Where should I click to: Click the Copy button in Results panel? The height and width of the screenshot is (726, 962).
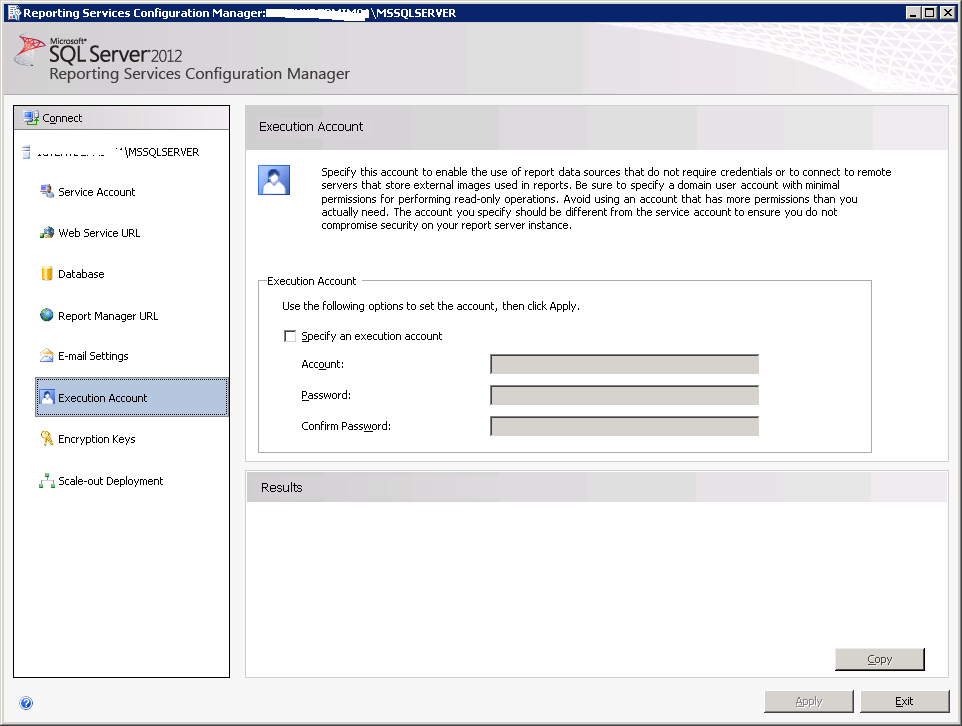tap(879, 659)
